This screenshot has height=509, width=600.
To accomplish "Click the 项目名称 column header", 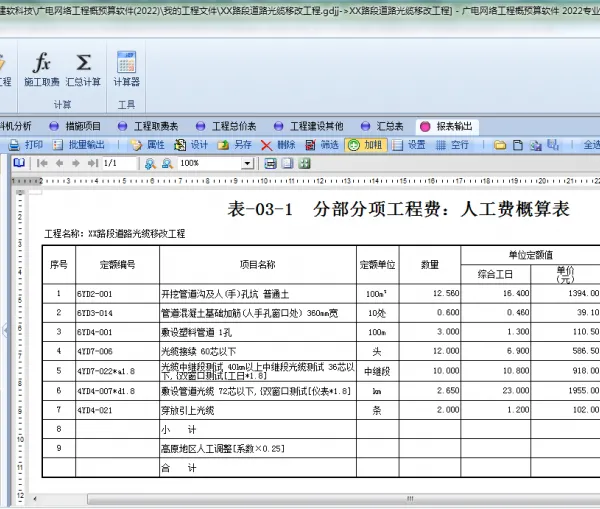I will tap(258, 264).
